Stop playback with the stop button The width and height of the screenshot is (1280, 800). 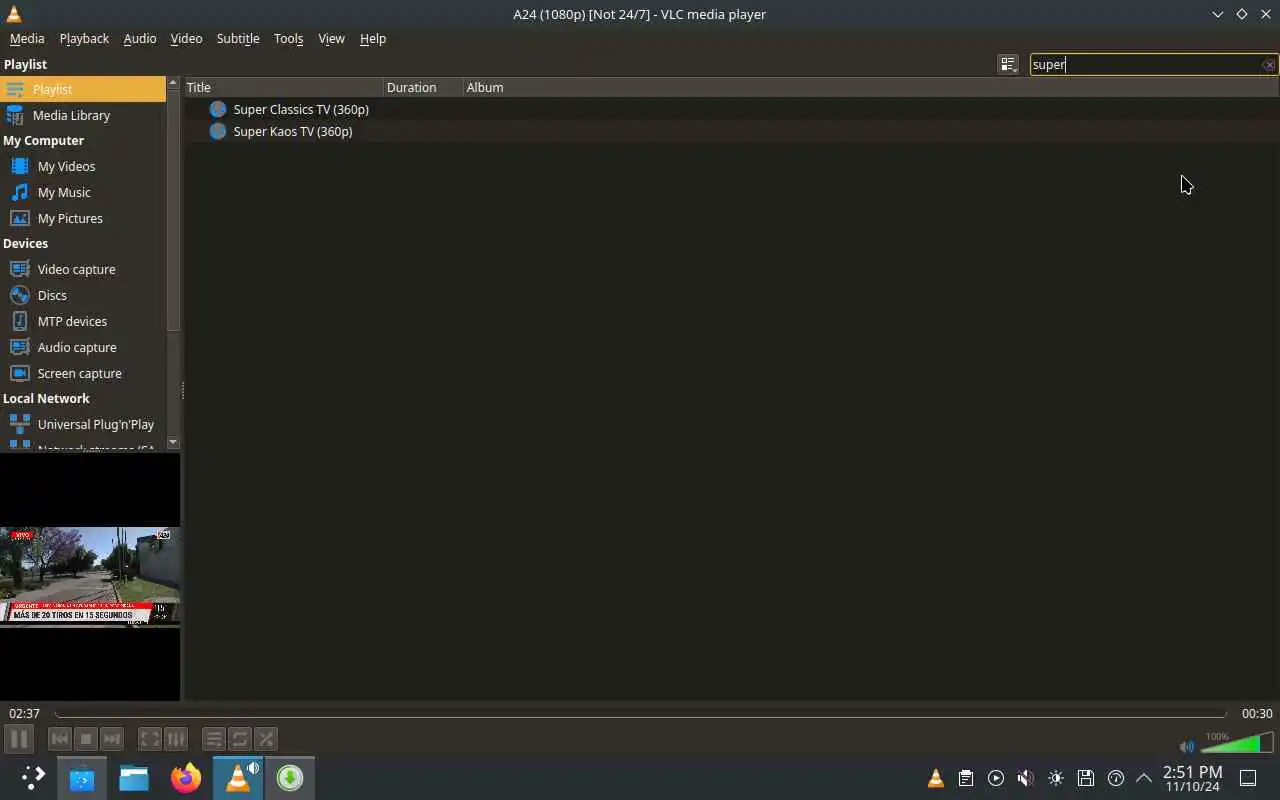86,739
